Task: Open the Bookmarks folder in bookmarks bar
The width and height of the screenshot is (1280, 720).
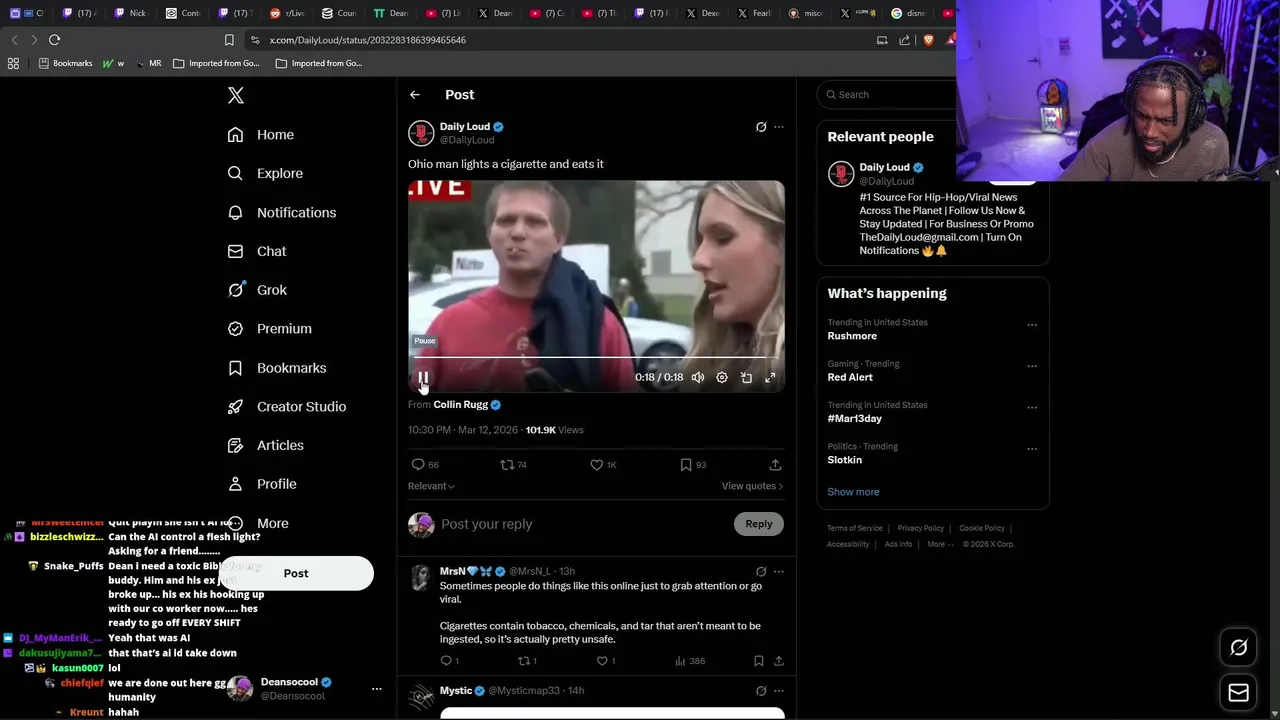Action: [x=65, y=63]
